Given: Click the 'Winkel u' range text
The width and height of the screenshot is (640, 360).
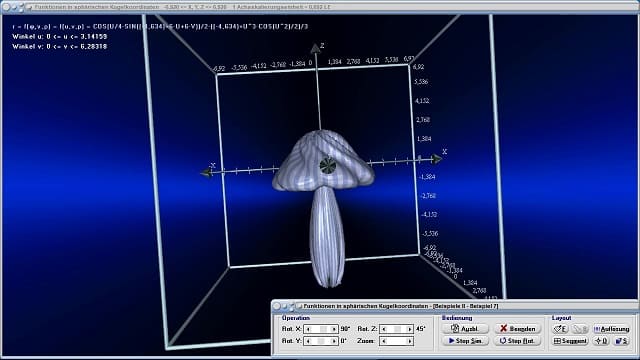Looking at the screenshot, I should pyautogui.click(x=60, y=37).
